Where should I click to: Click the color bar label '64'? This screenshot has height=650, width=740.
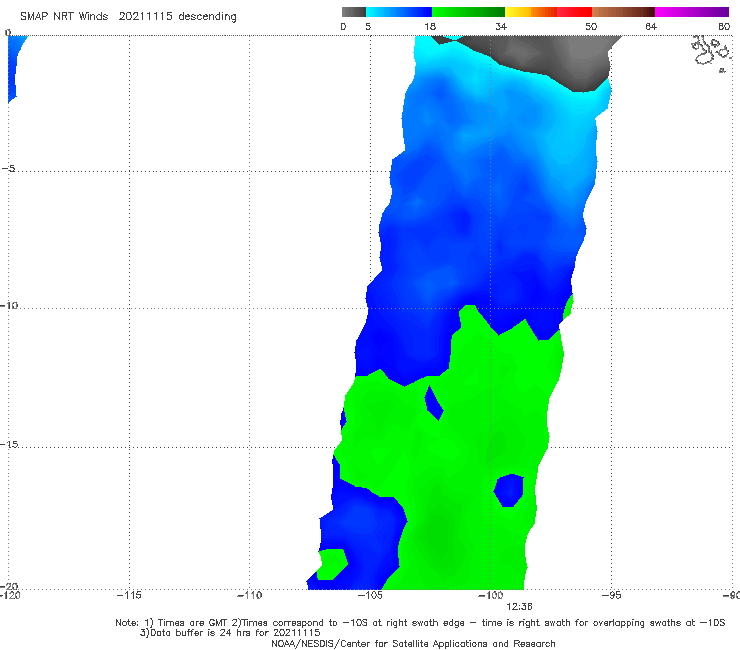pyautogui.click(x=651, y=27)
